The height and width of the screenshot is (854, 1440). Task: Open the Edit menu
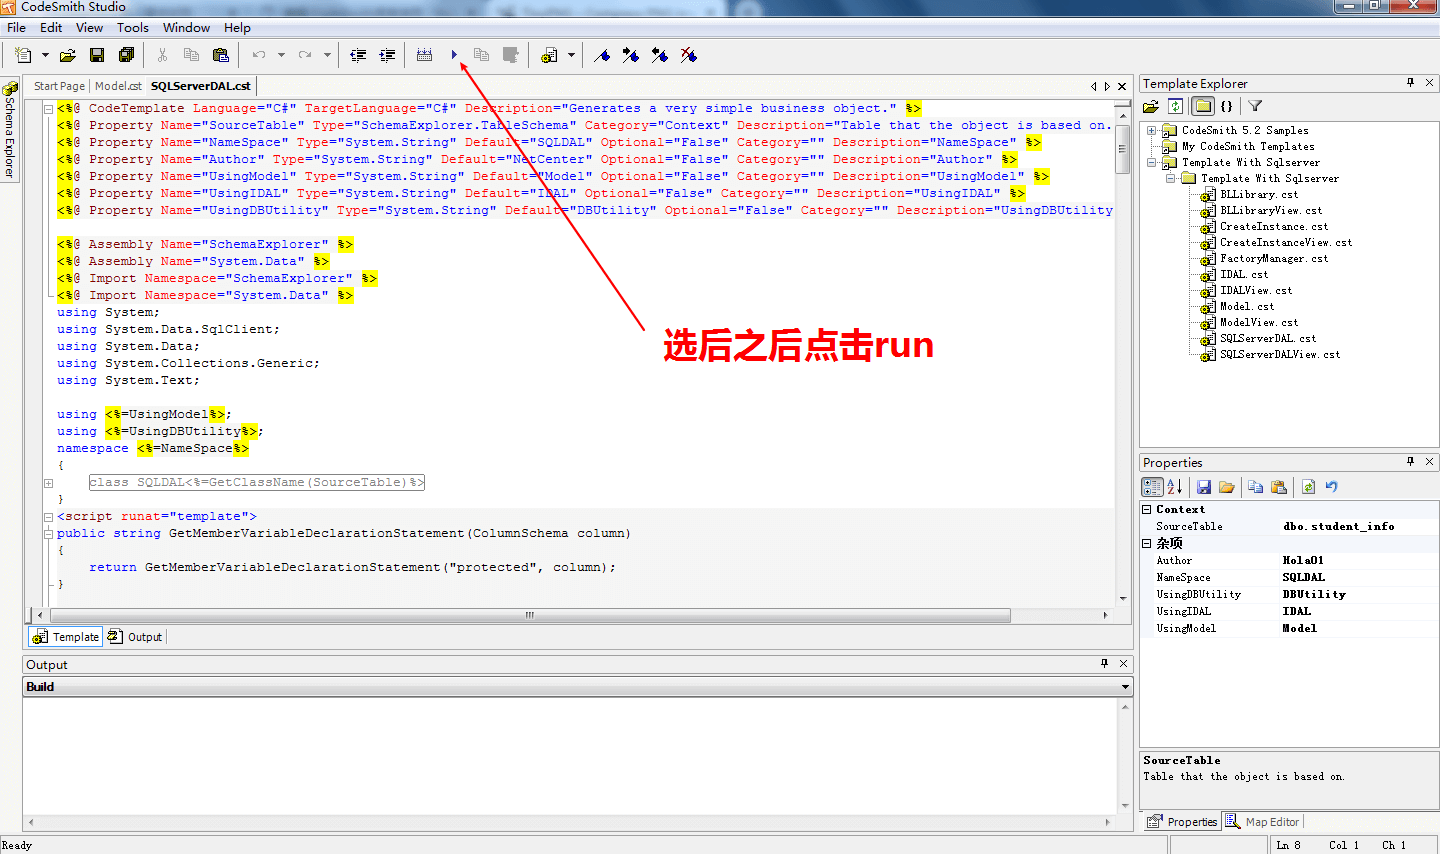tap(51, 28)
